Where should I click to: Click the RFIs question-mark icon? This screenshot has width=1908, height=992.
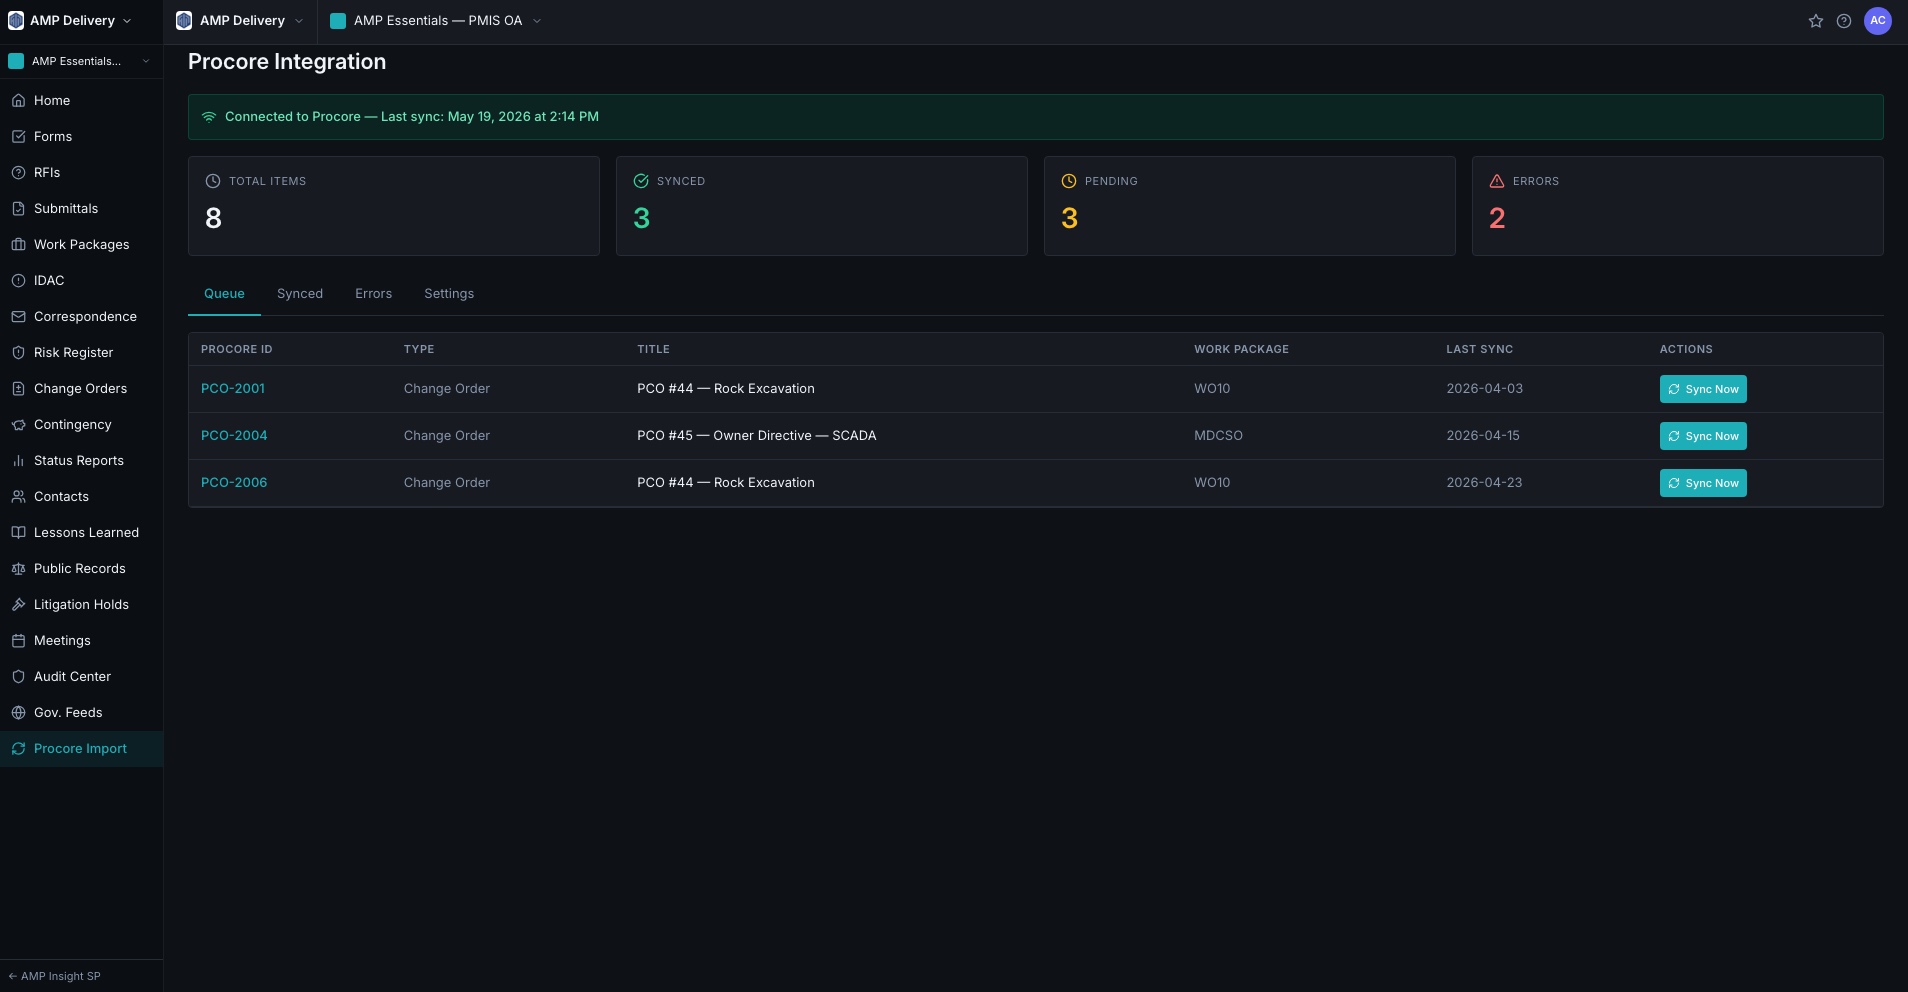(x=18, y=173)
